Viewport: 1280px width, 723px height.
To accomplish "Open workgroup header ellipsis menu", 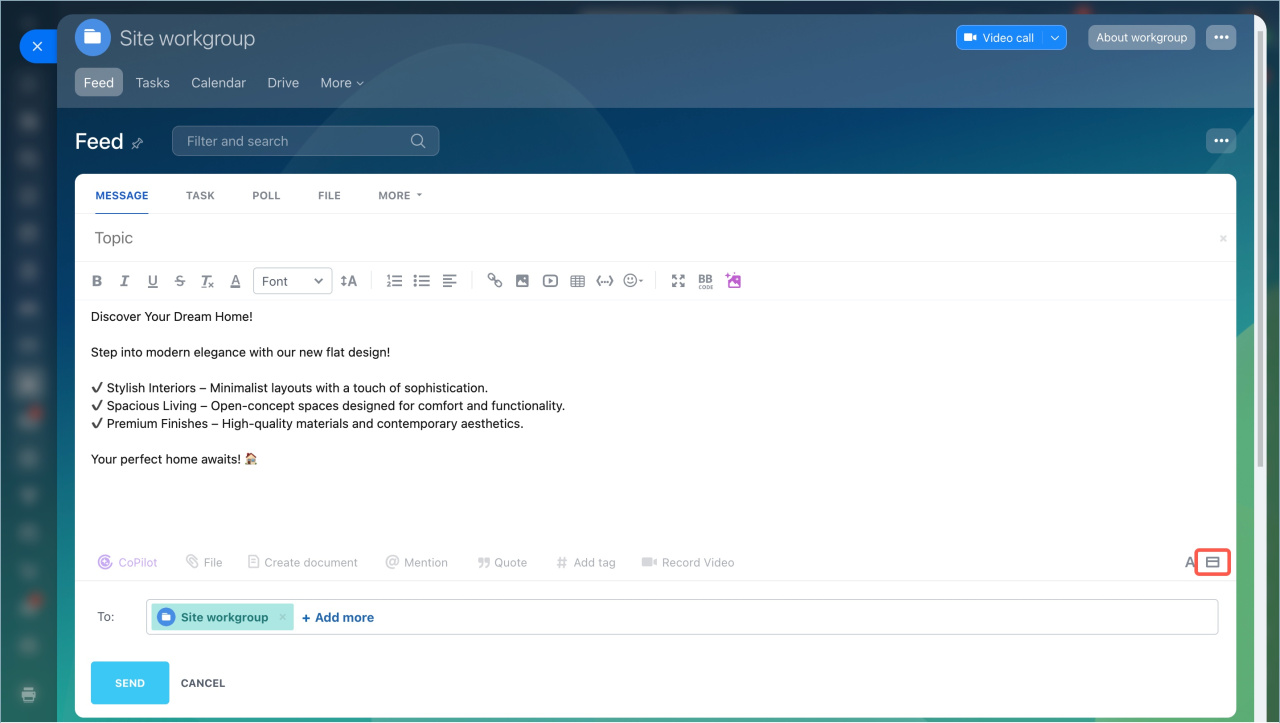I will [x=1221, y=37].
